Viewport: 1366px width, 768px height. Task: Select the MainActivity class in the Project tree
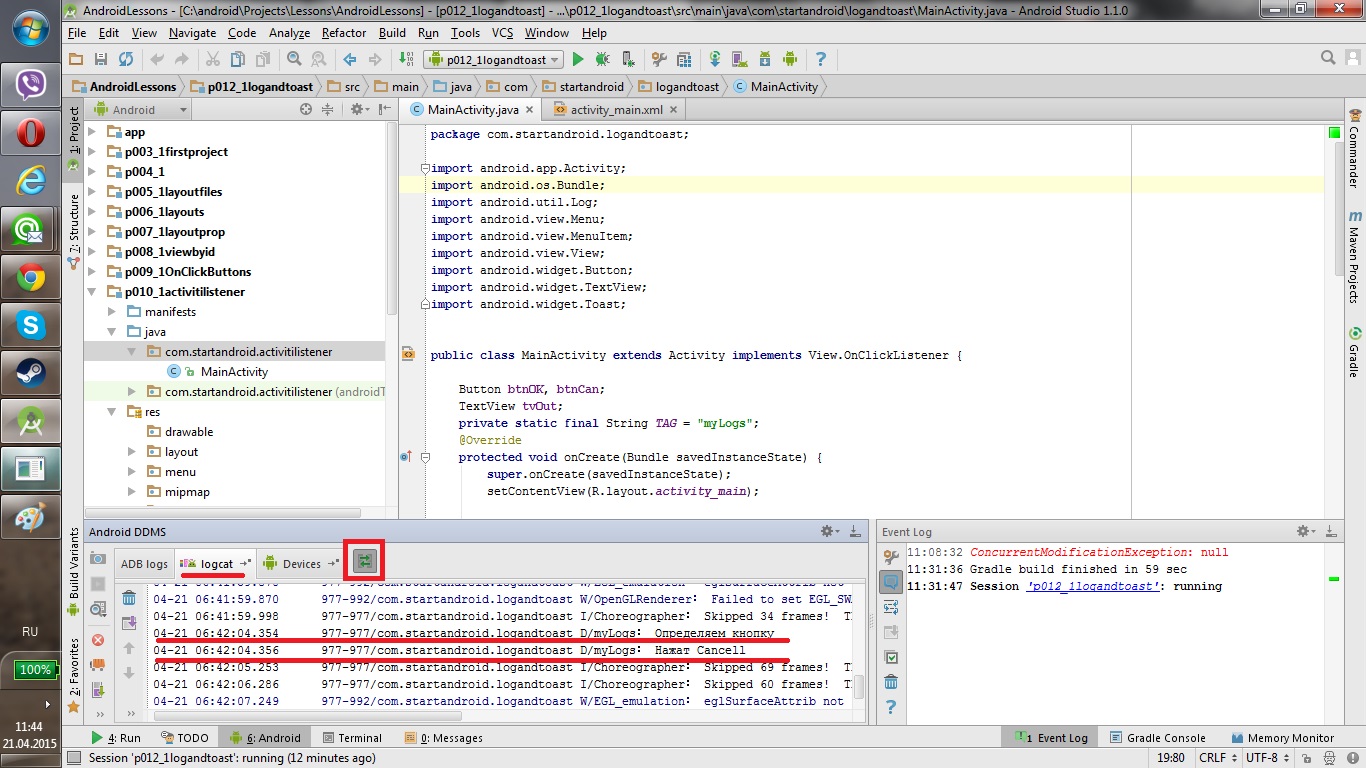pos(234,372)
